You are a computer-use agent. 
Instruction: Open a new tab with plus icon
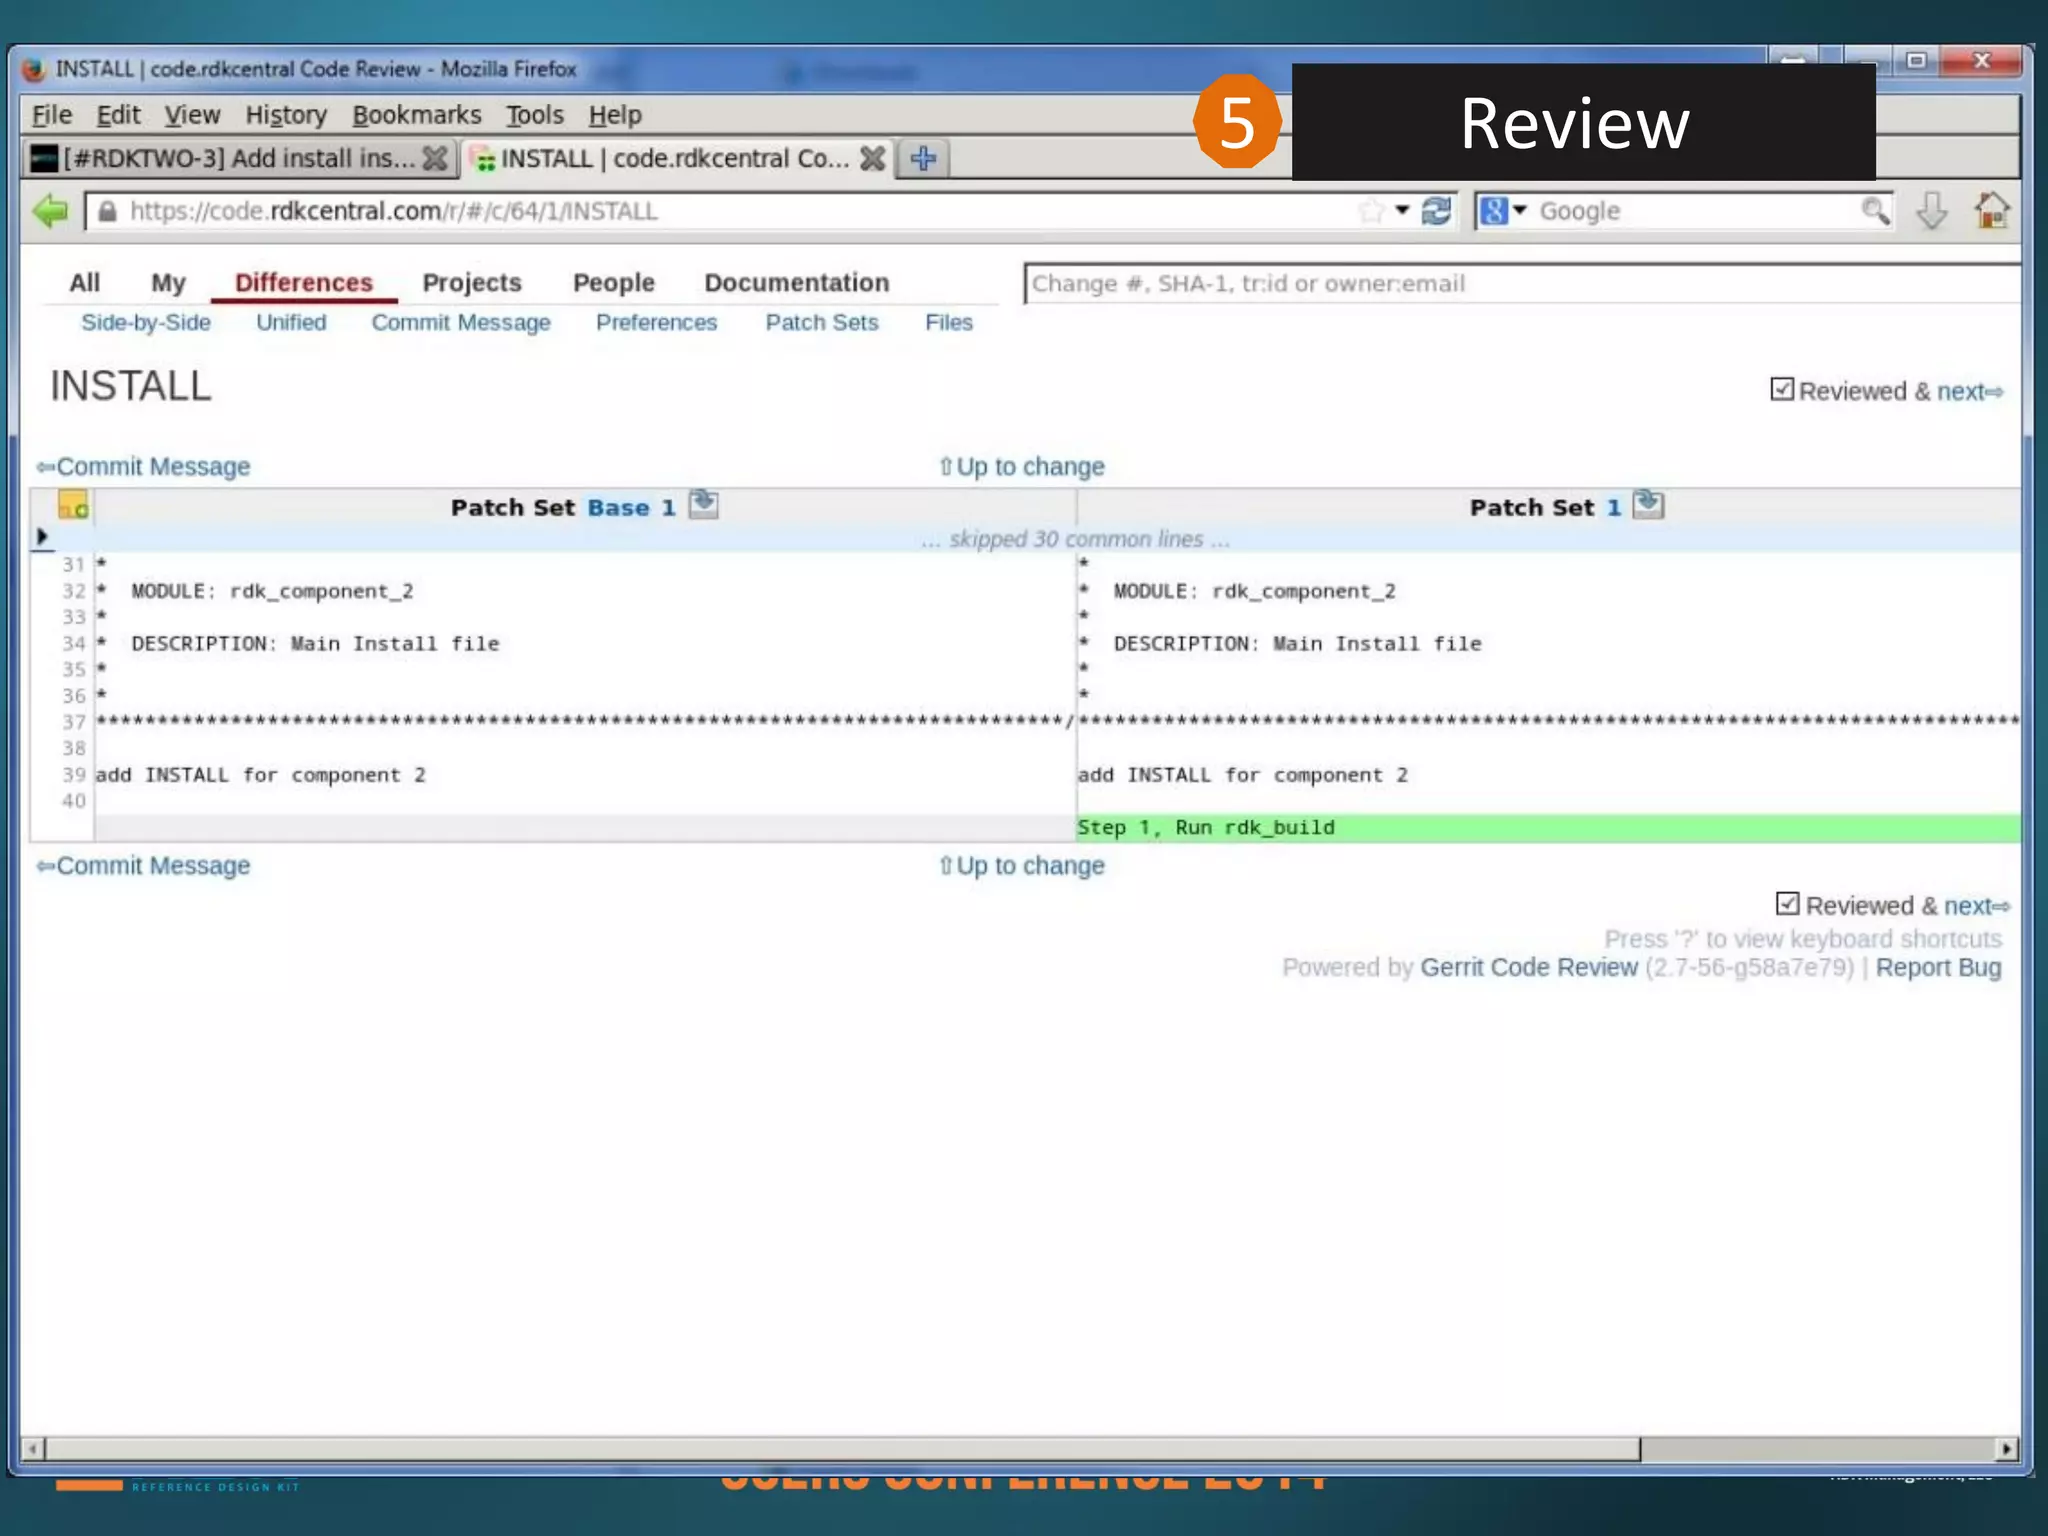[x=923, y=158]
